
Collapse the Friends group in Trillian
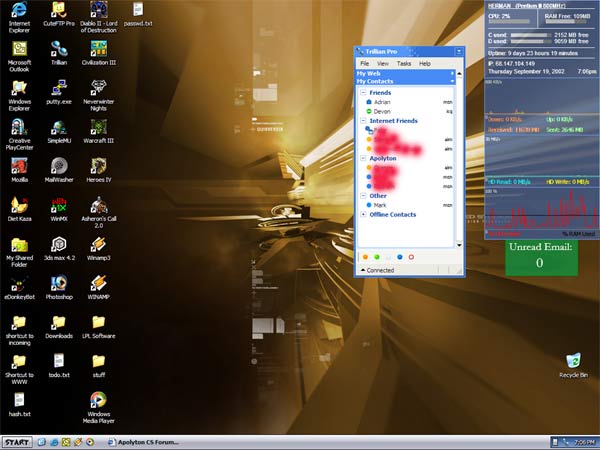pyautogui.click(x=363, y=93)
